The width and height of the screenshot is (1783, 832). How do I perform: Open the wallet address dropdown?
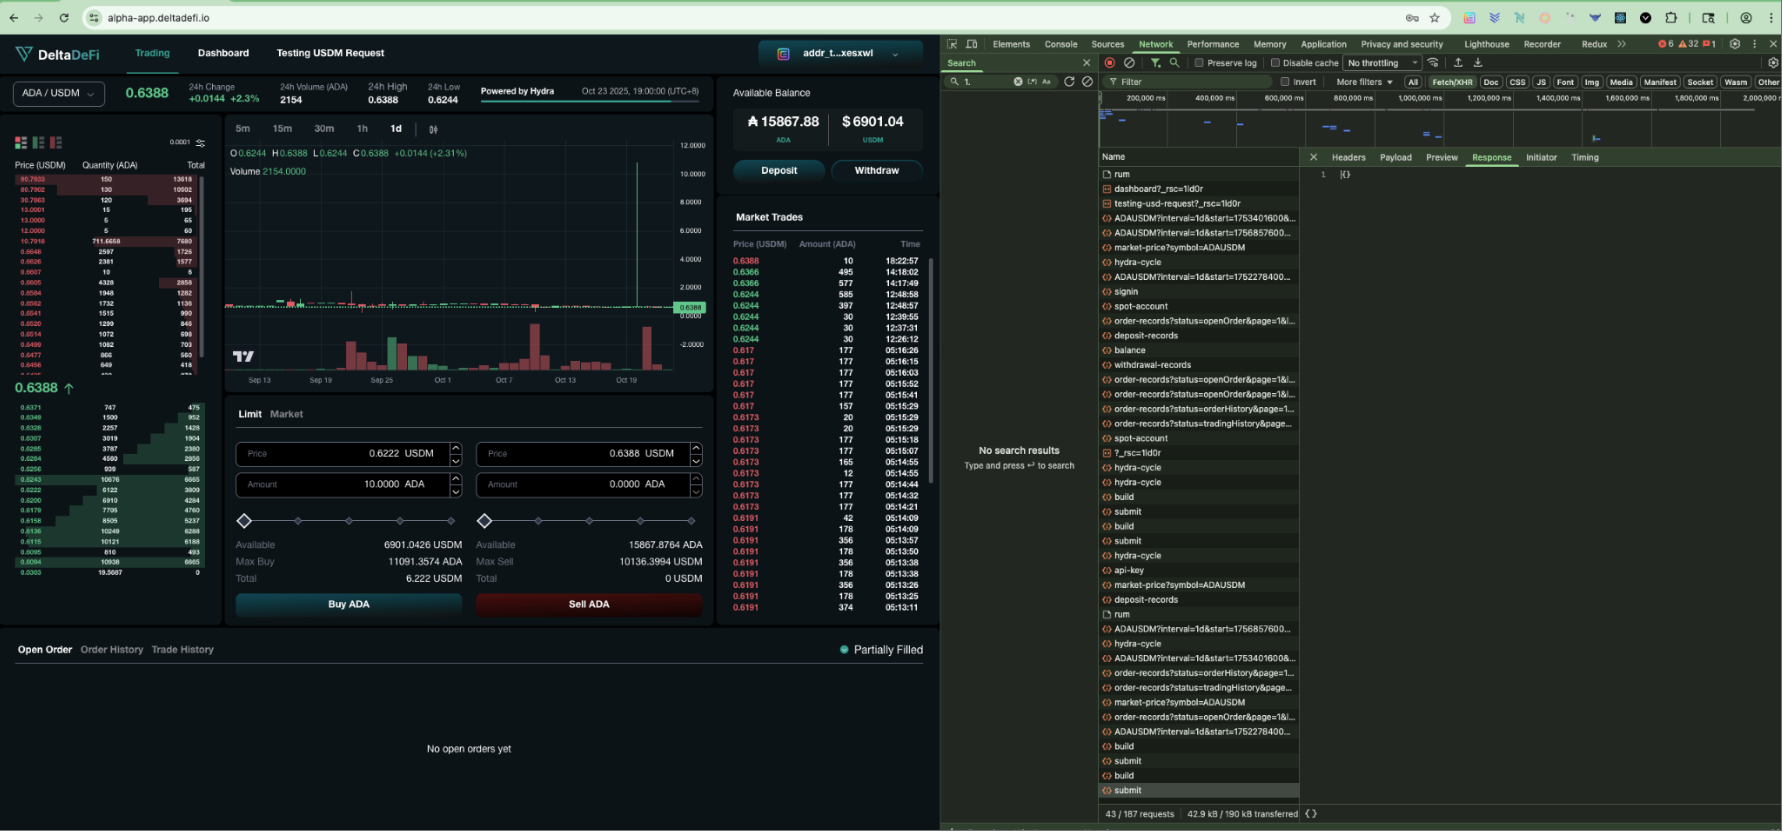click(838, 54)
